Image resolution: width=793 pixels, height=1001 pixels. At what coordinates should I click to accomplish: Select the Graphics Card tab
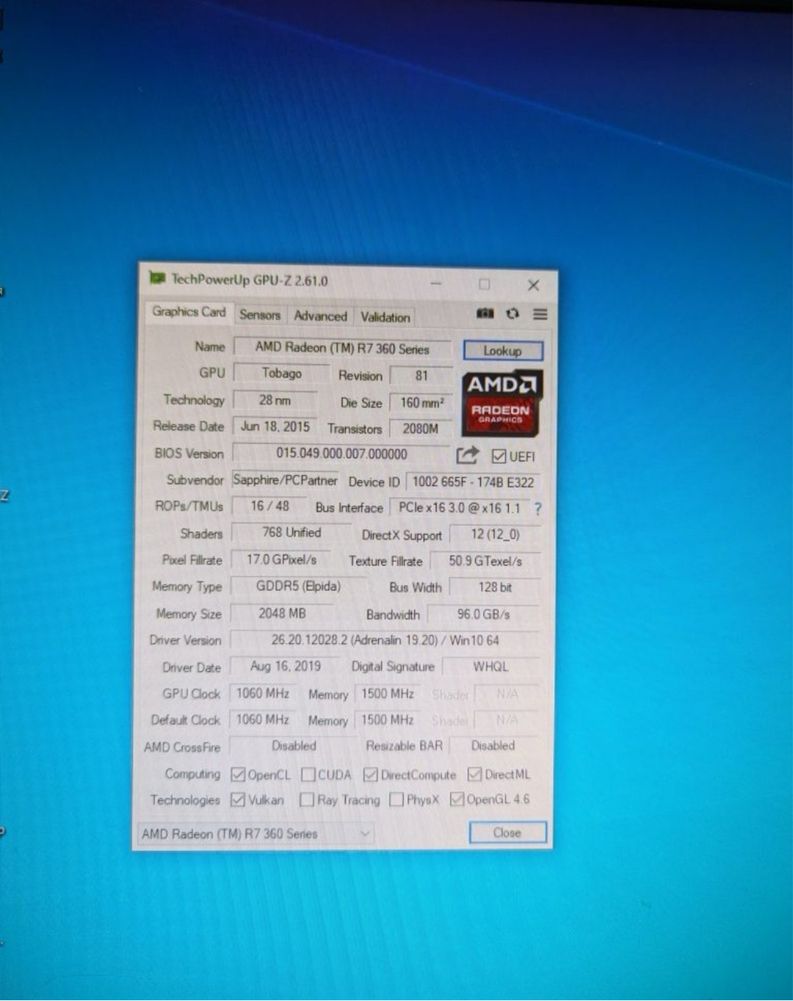click(x=188, y=312)
